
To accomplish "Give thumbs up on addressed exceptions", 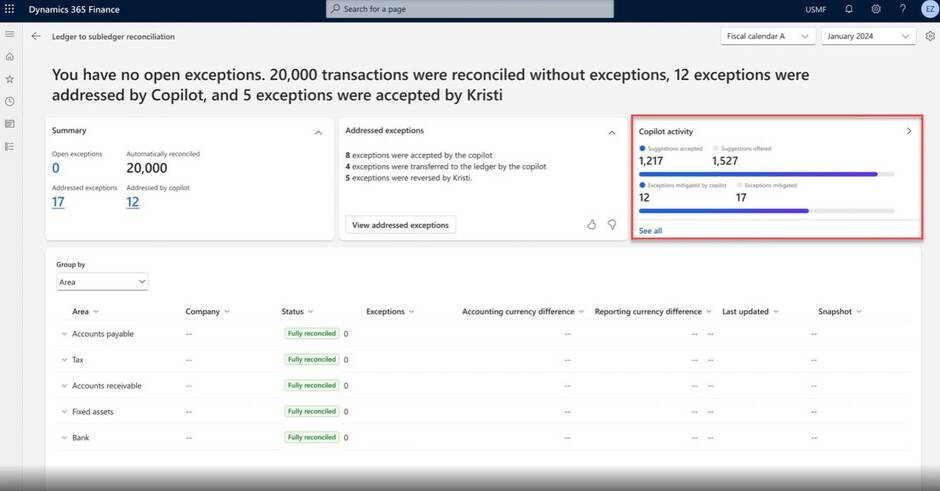I will pos(592,224).
